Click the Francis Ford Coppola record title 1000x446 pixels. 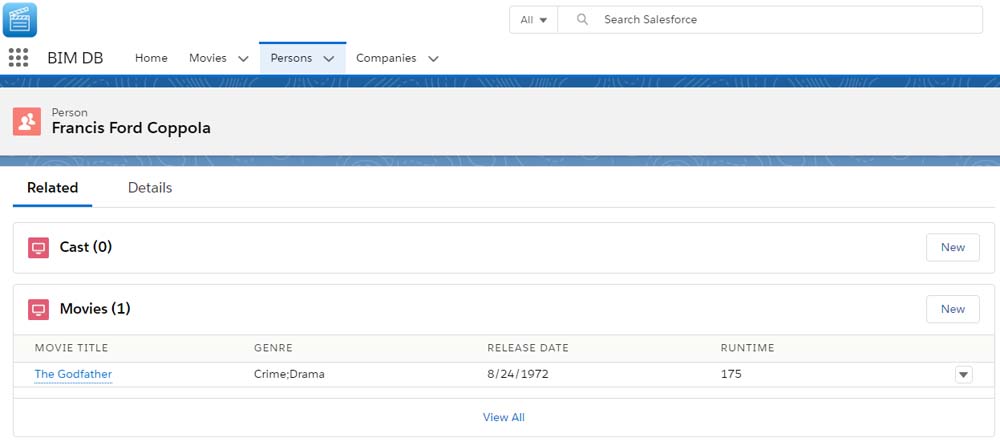coord(131,128)
